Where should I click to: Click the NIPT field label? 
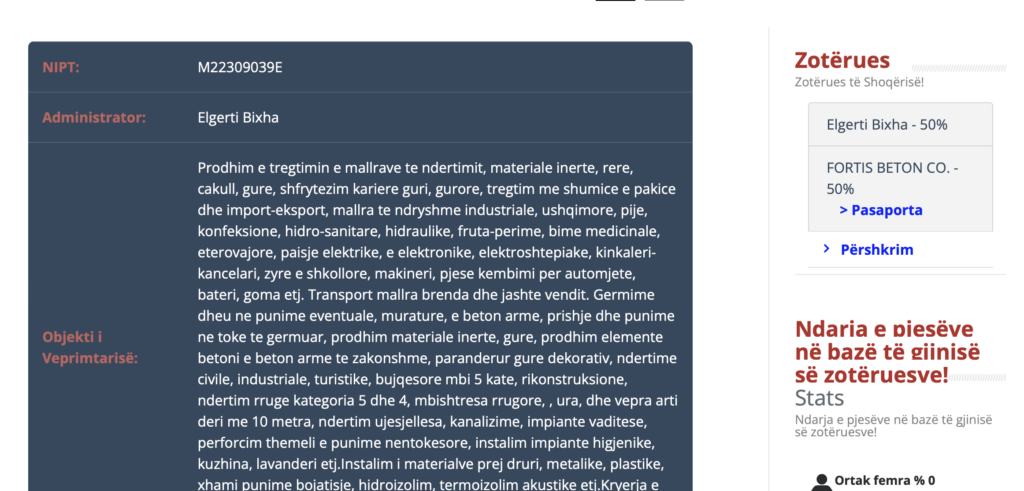tap(61, 67)
